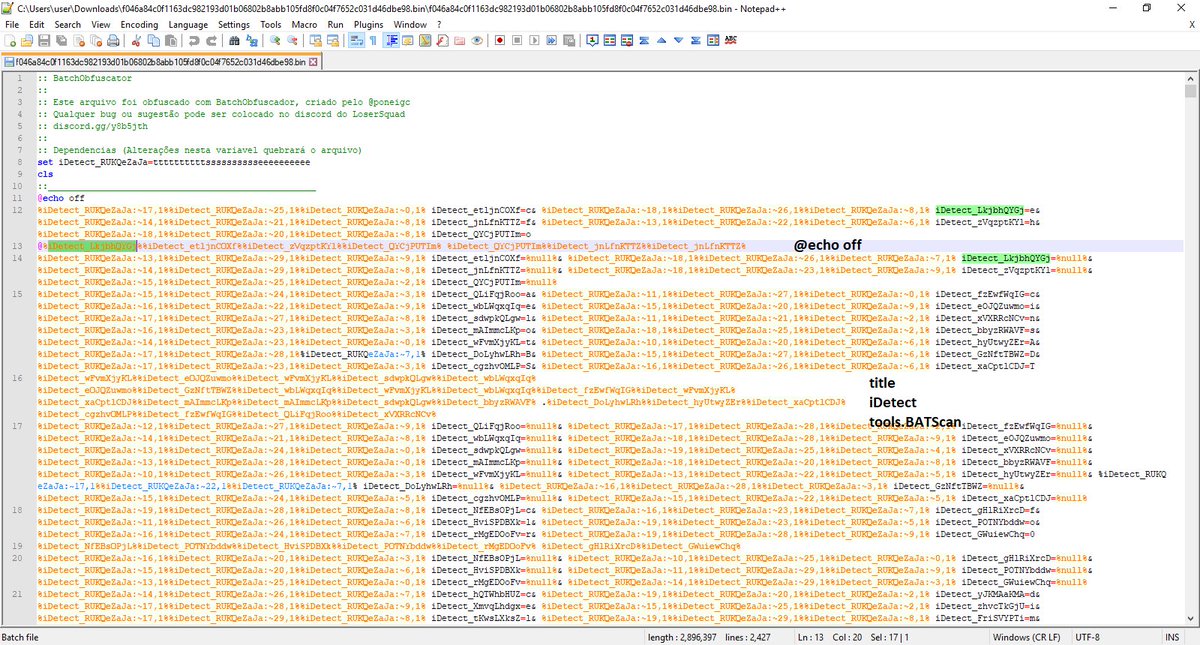Open the Plugins menu

(368, 23)
